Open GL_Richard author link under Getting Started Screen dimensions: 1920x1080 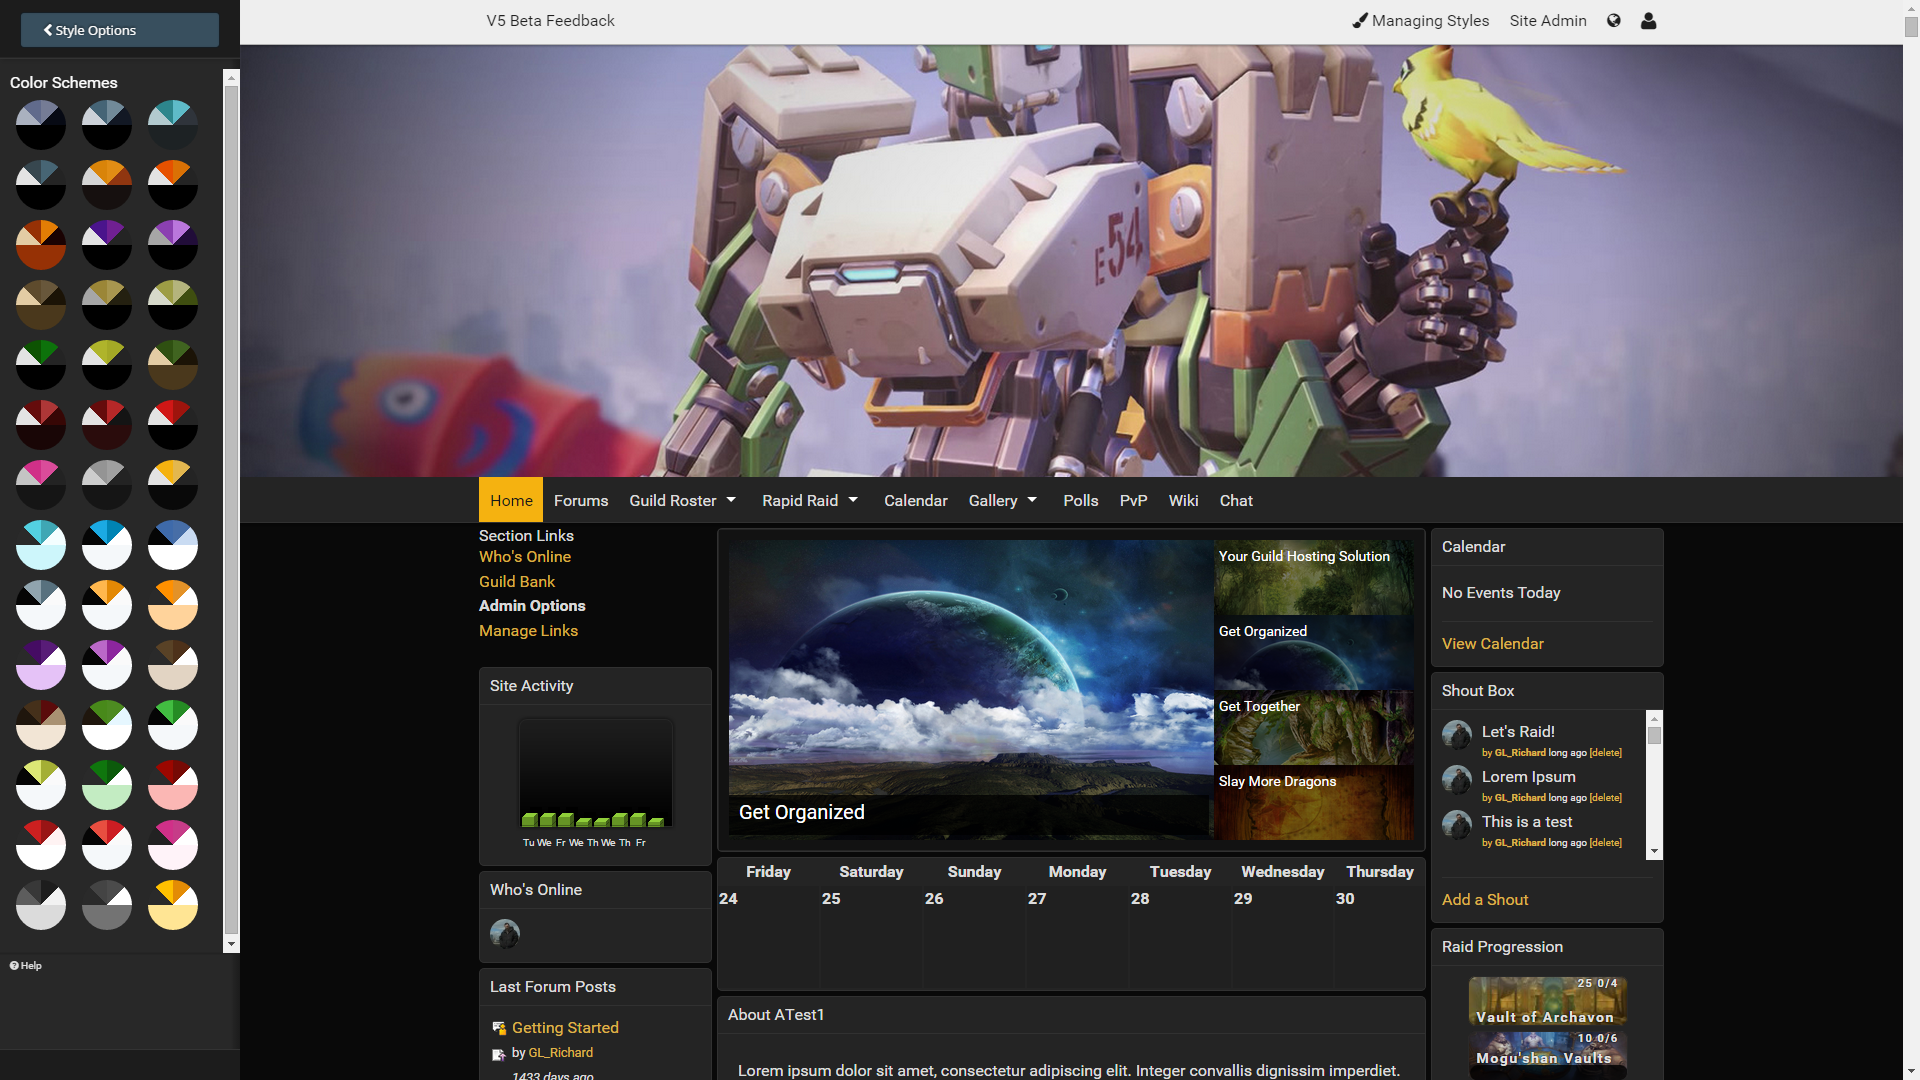tap(561, 1053)
